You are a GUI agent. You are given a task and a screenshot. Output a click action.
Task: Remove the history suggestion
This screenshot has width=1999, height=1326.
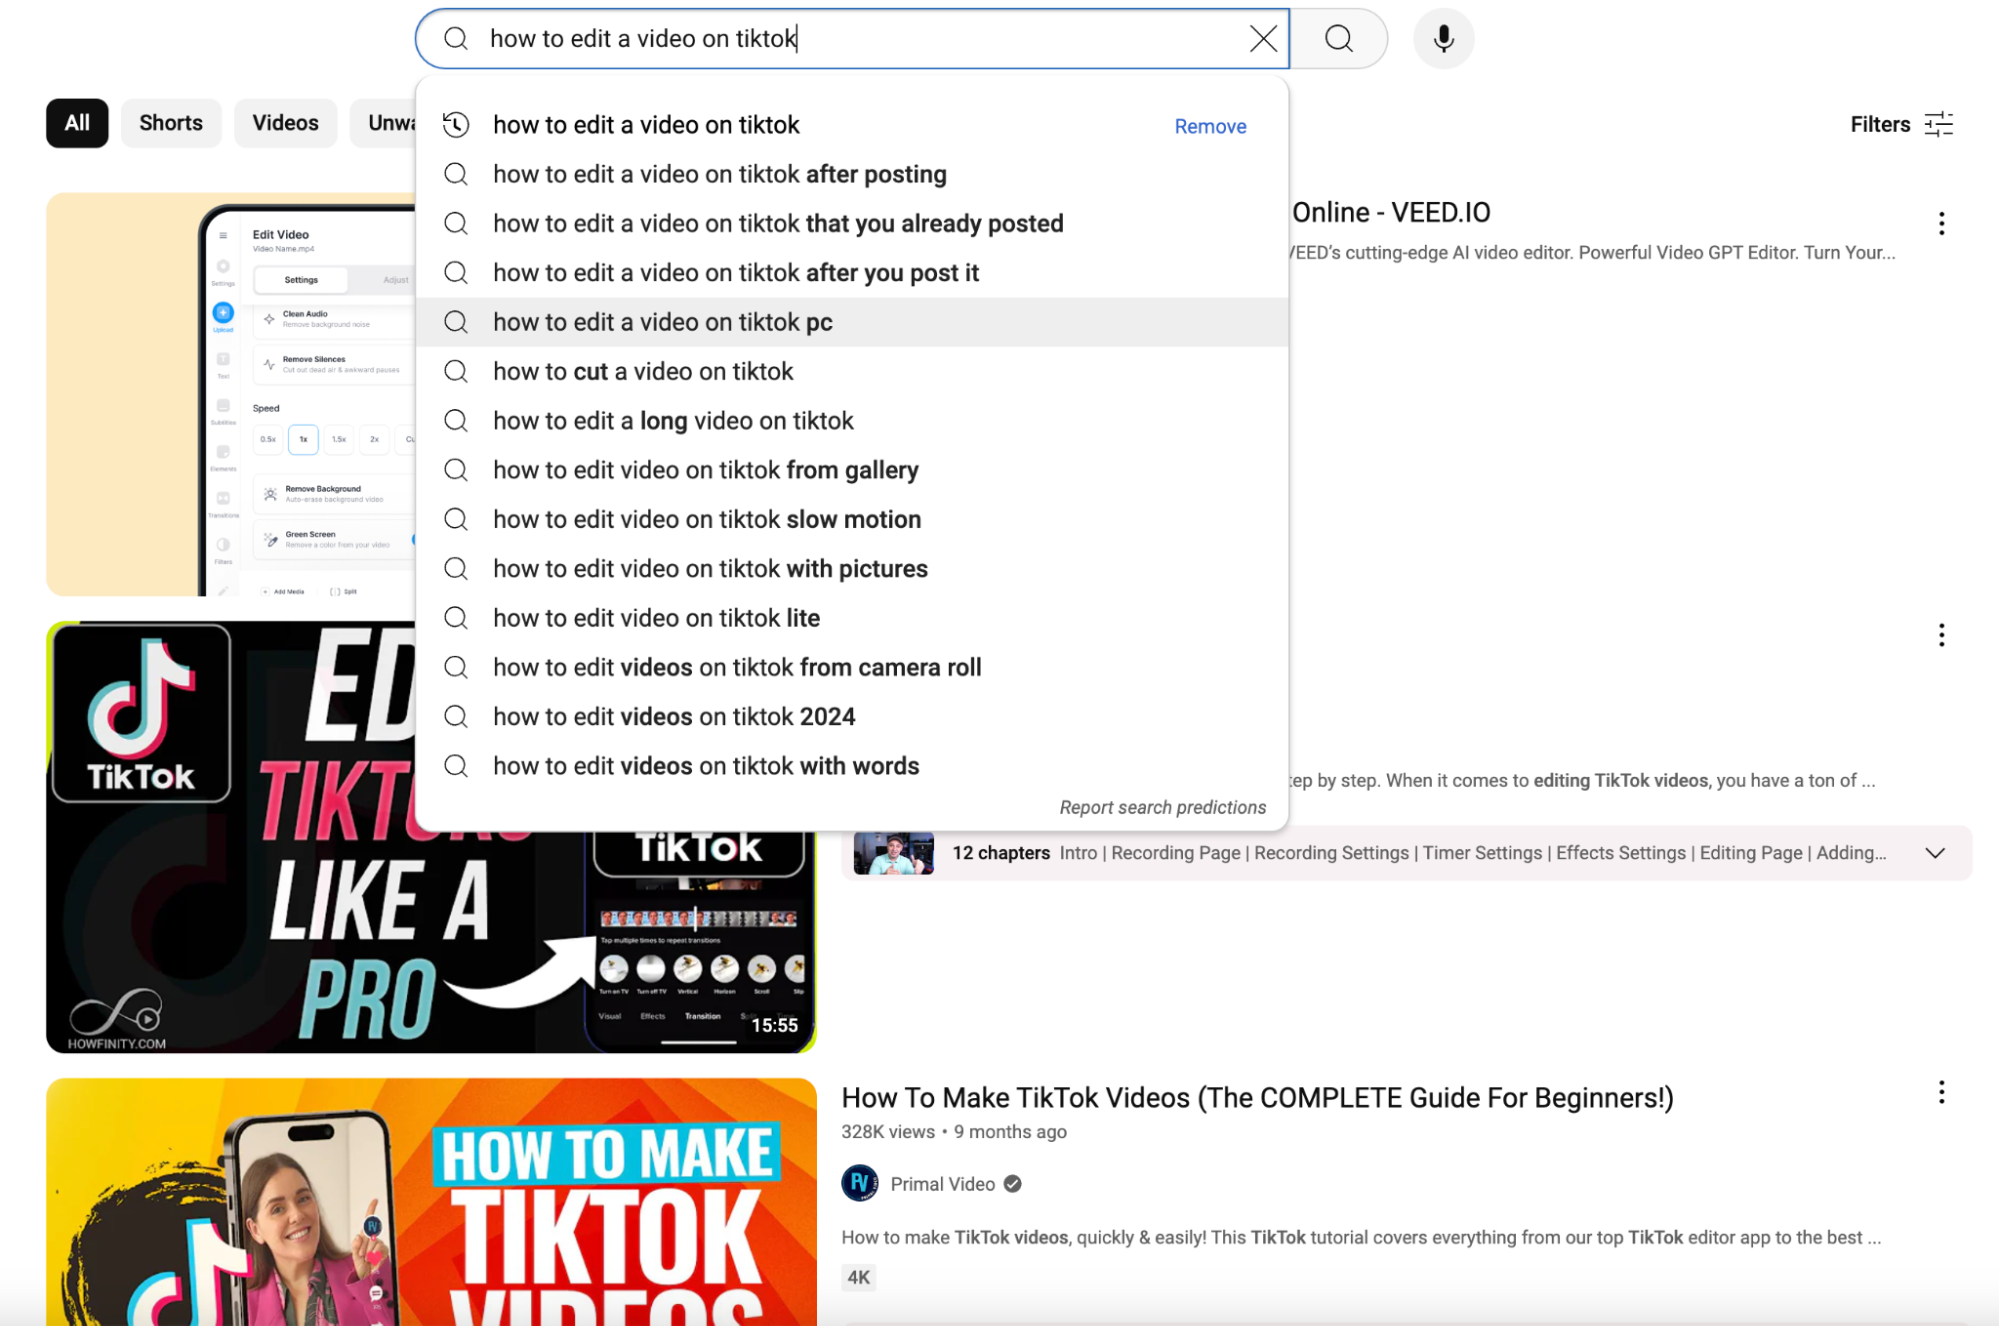1210,126
